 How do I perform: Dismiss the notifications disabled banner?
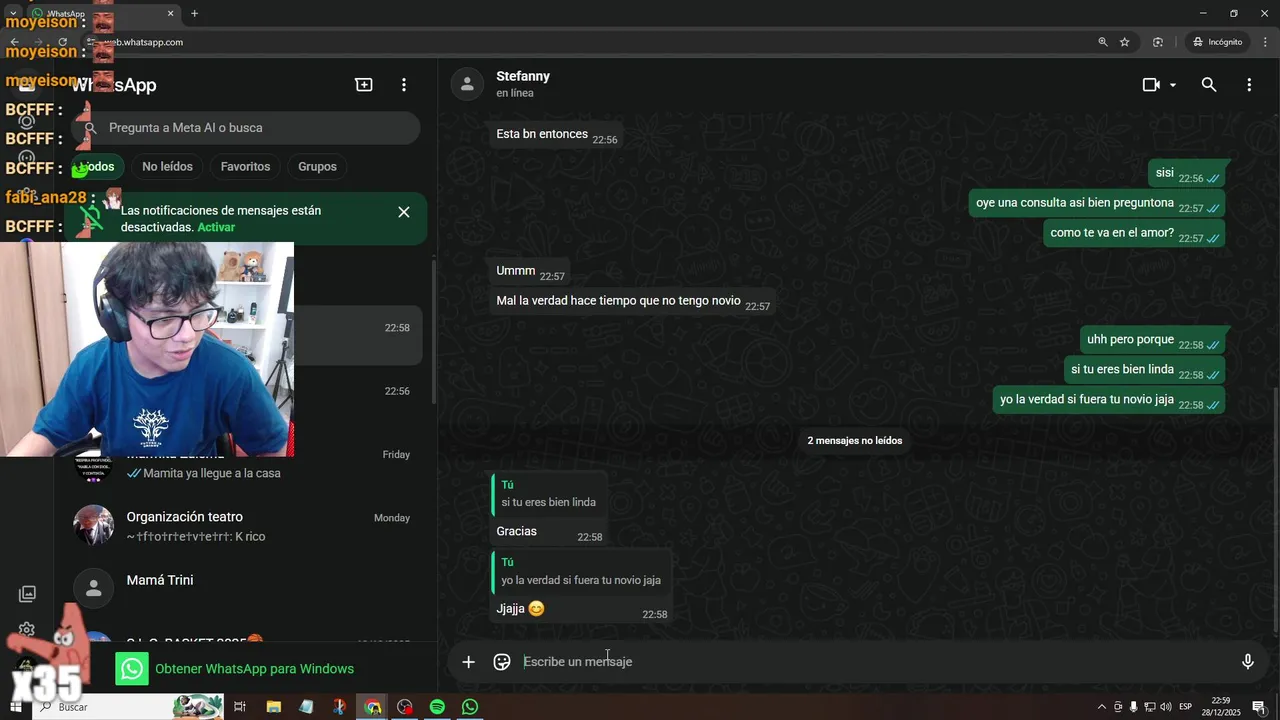click(x=404, y=212)
